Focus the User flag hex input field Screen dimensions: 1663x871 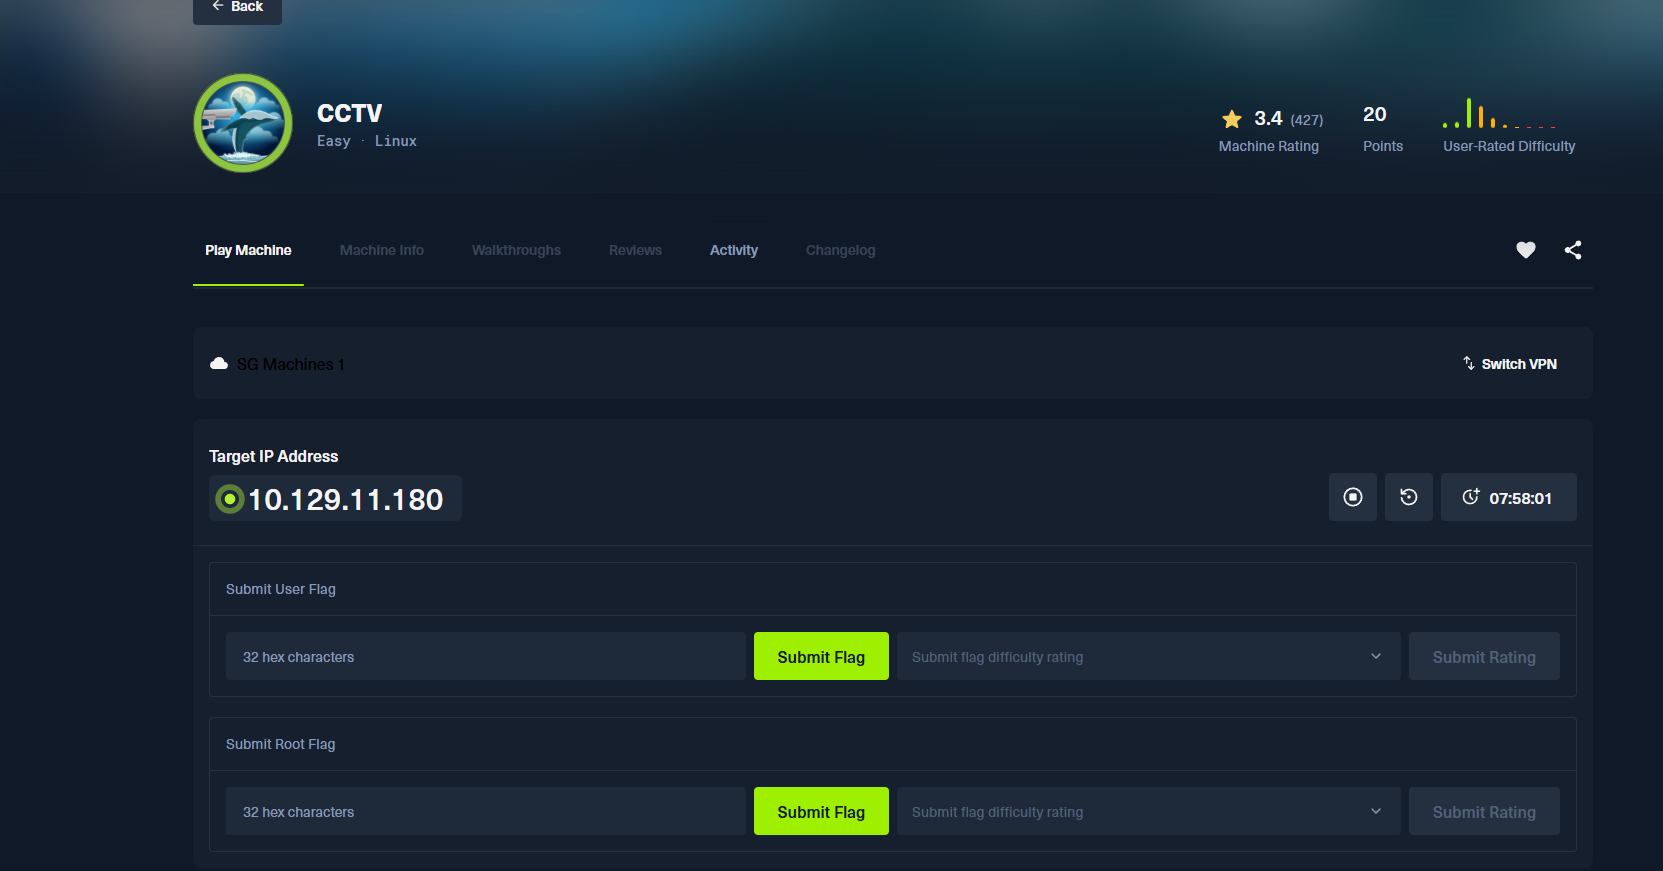tap(485, 657)
